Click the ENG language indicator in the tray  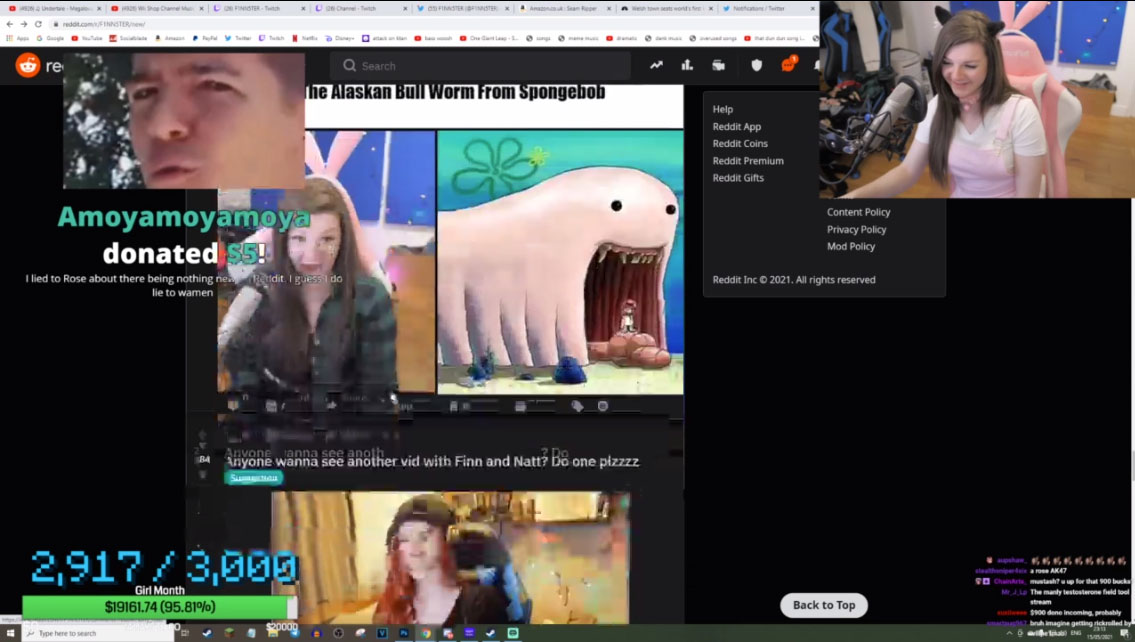coord(1076,633)
